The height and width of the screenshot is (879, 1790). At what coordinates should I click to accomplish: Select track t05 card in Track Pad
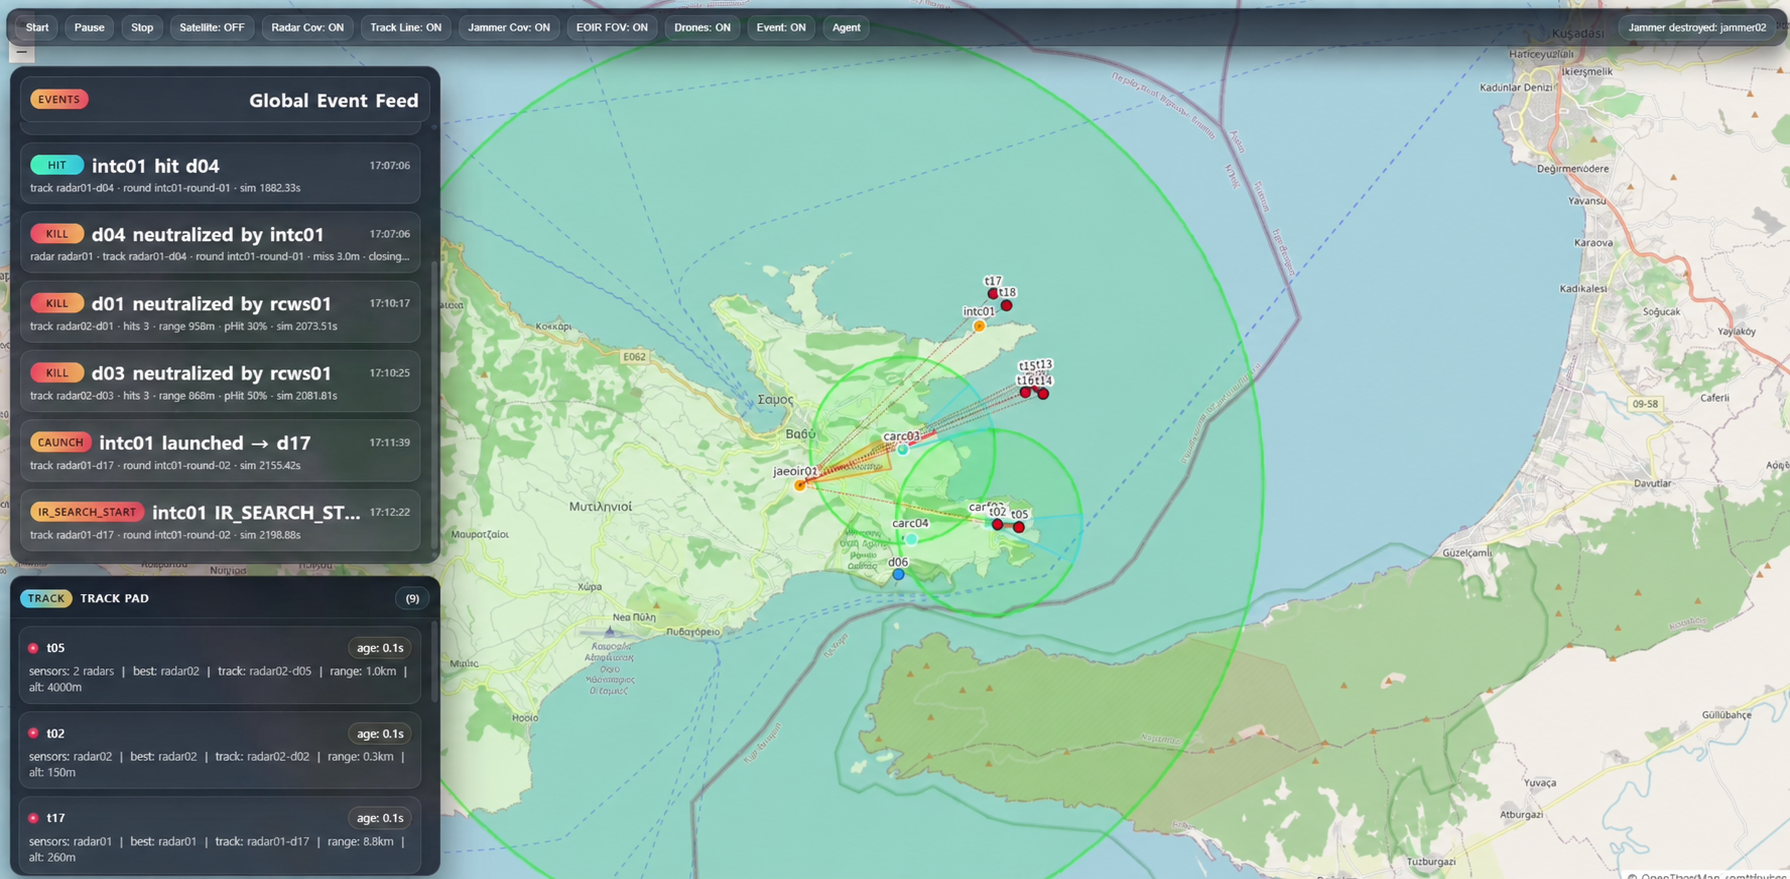tap(220, 666)
